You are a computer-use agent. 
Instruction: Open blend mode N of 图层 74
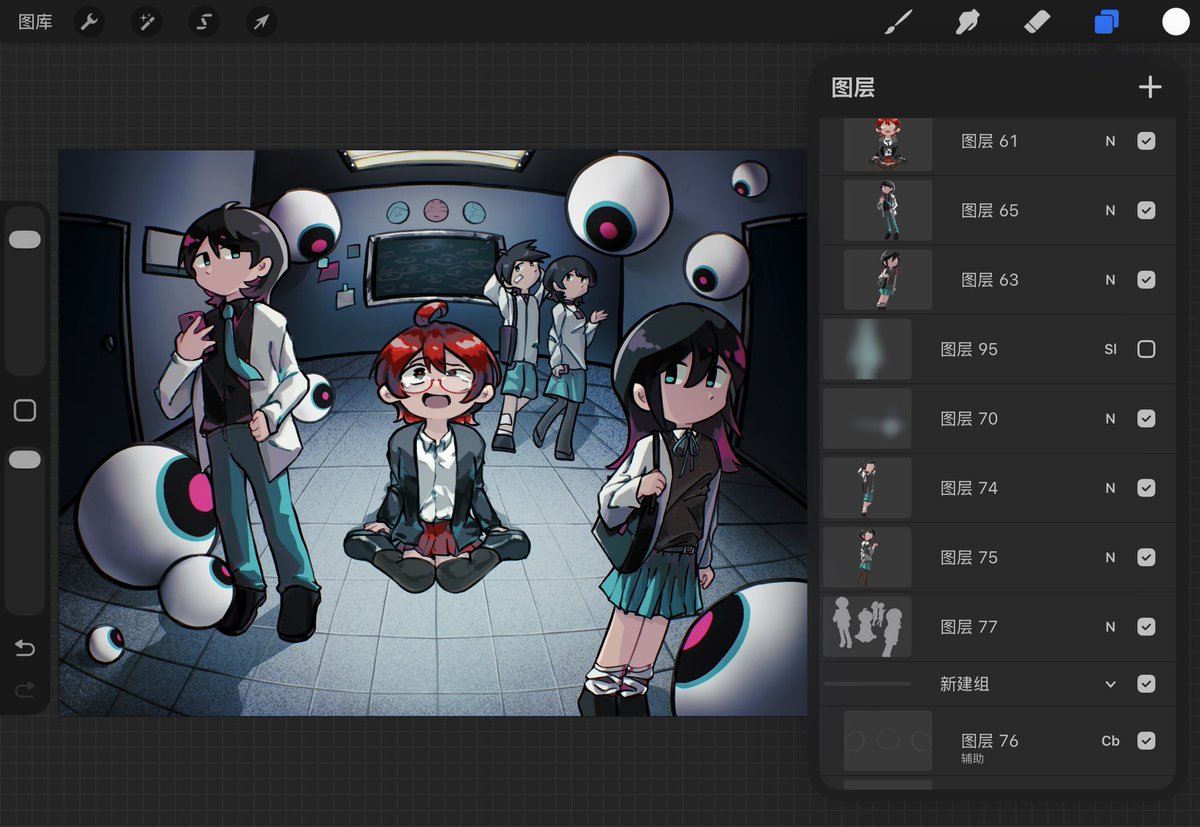(1110, 488)
